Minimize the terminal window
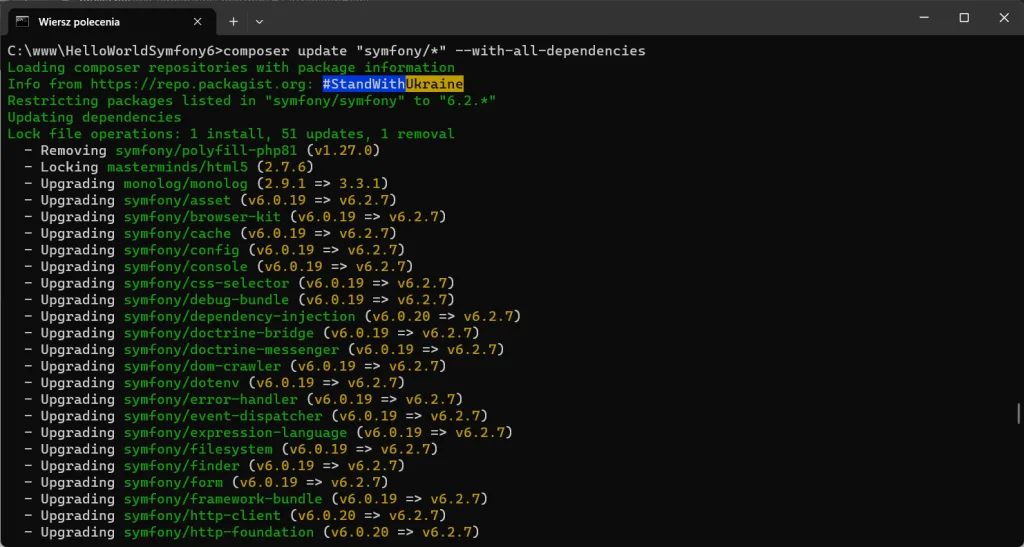This screenshot has height=547, width=1024. (923, 18)
